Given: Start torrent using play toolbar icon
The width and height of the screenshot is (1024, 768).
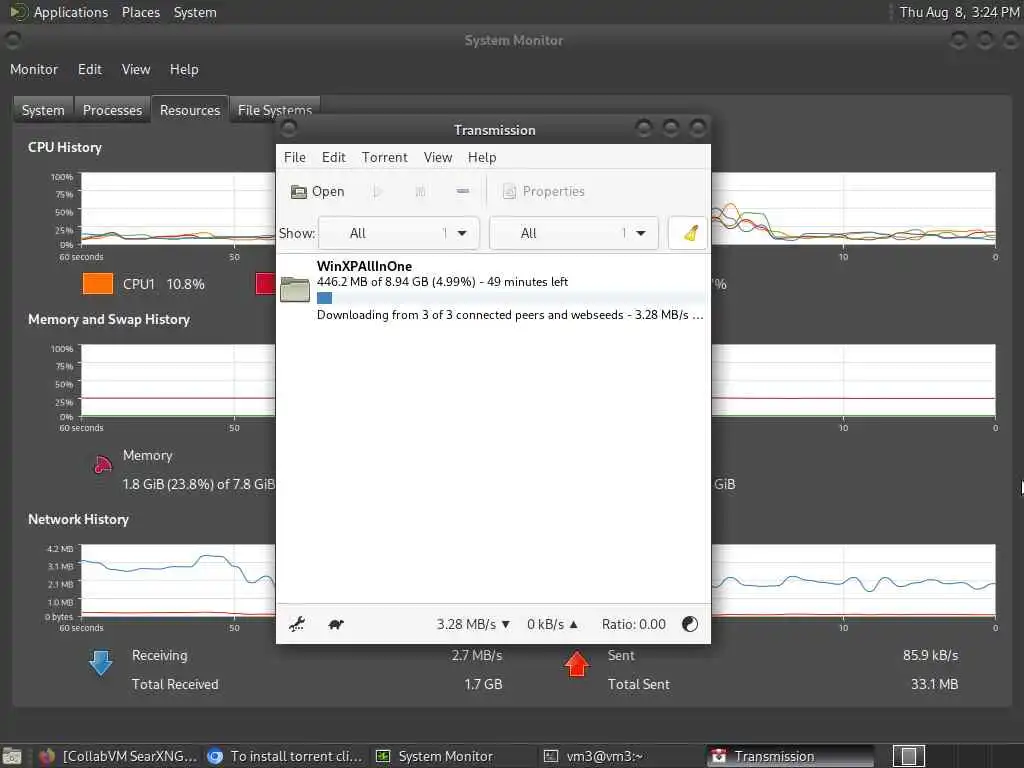Looking at the screenshot, I should [377, 191].
